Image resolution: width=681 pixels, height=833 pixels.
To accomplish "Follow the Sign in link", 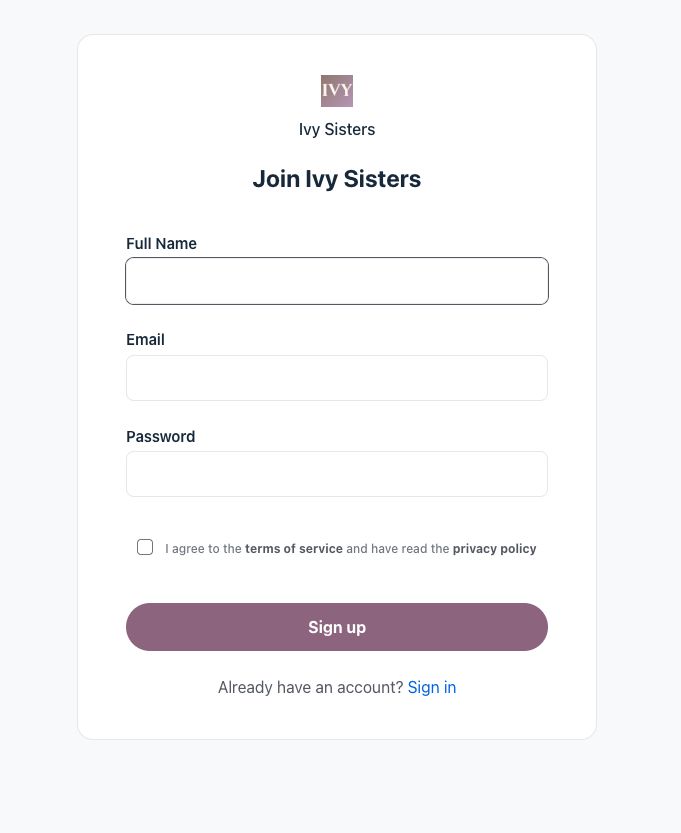I will click(432, 688).
